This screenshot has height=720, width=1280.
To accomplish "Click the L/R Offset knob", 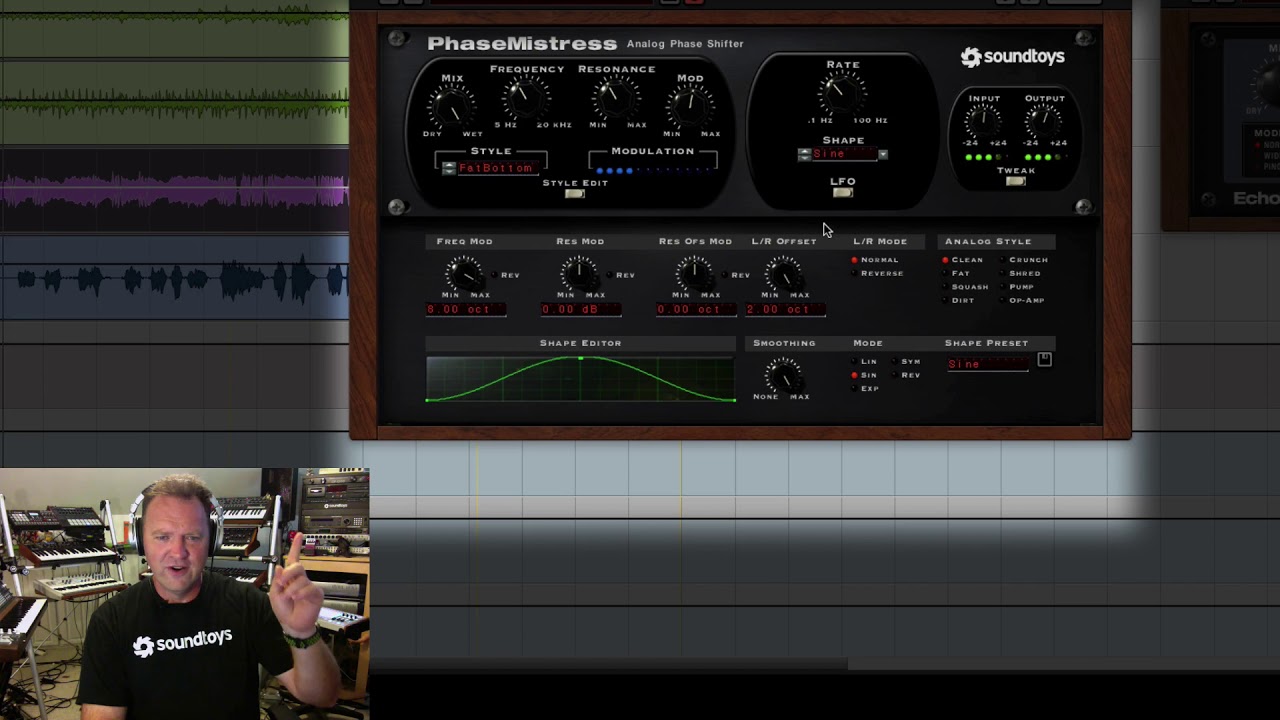I will [783, 272].
